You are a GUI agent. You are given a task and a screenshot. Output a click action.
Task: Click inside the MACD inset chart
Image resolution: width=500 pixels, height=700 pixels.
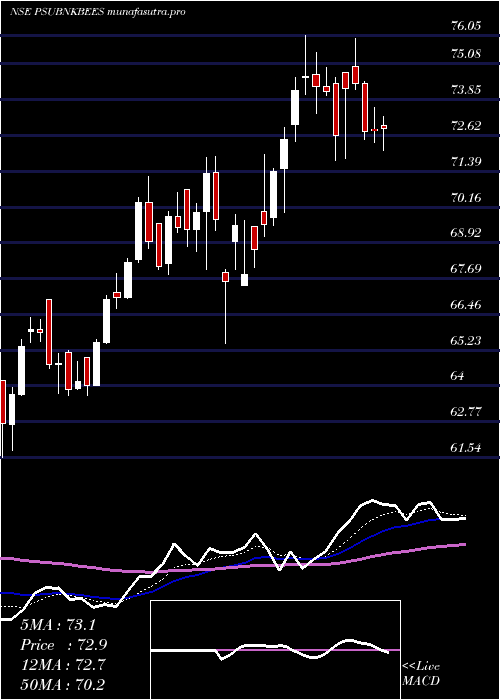click(x=275, y=650)
